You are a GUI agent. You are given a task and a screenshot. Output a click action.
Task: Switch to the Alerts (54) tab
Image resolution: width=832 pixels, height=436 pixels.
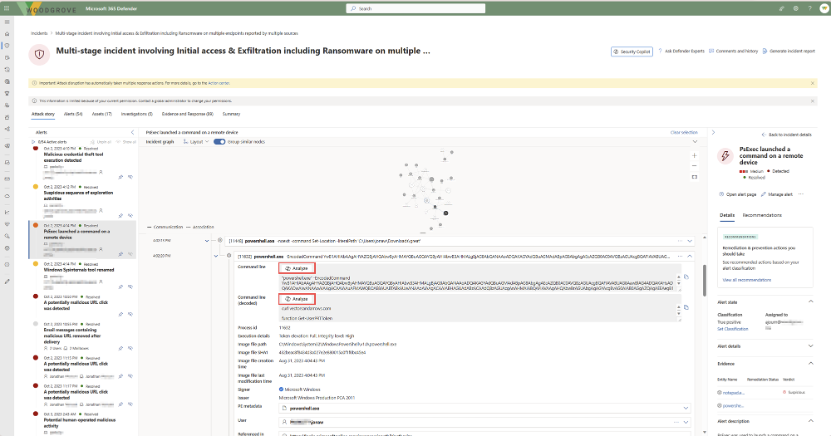[73, 114]
